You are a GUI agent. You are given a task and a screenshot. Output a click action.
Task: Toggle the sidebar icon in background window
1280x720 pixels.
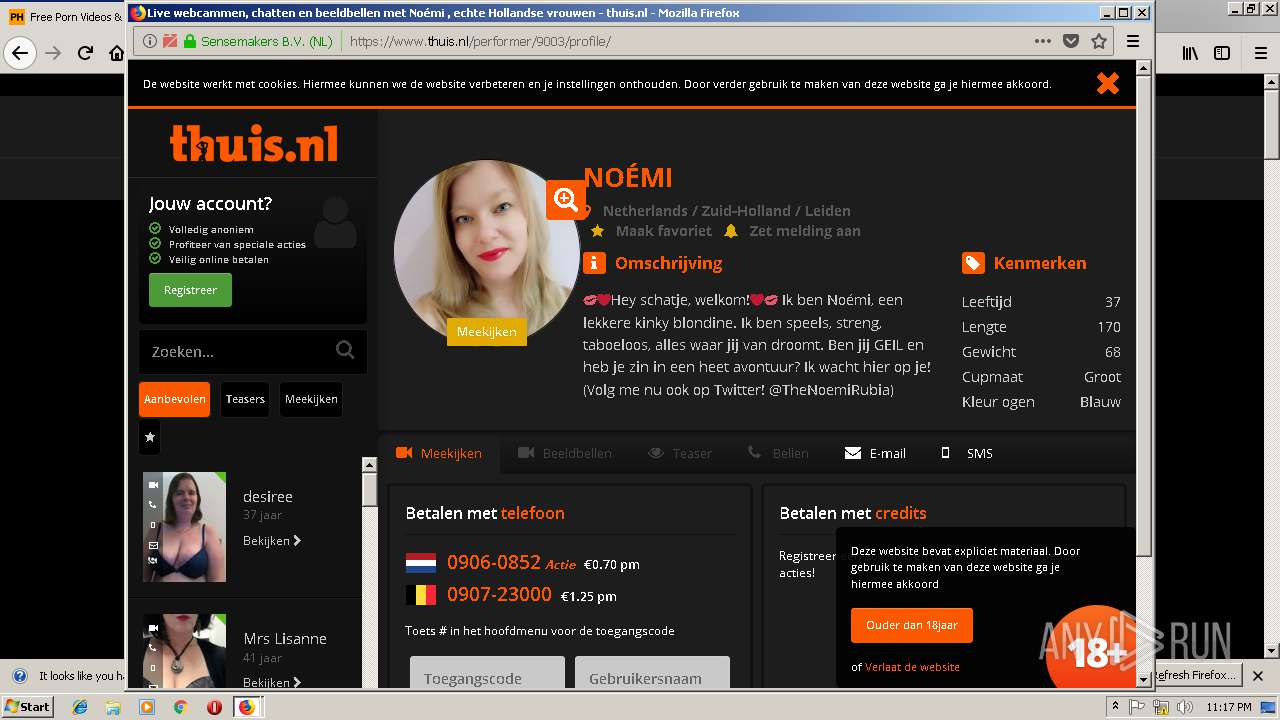pyautogui.click(x=1222, y=53)
